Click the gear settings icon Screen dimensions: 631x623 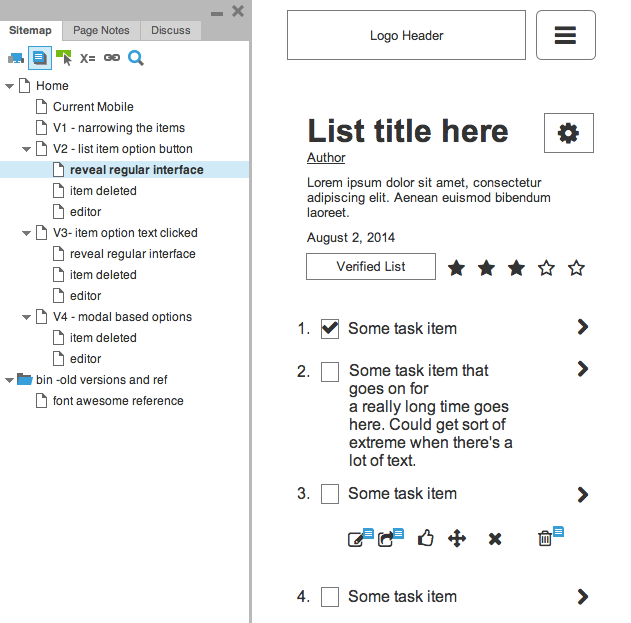point(568,133)
